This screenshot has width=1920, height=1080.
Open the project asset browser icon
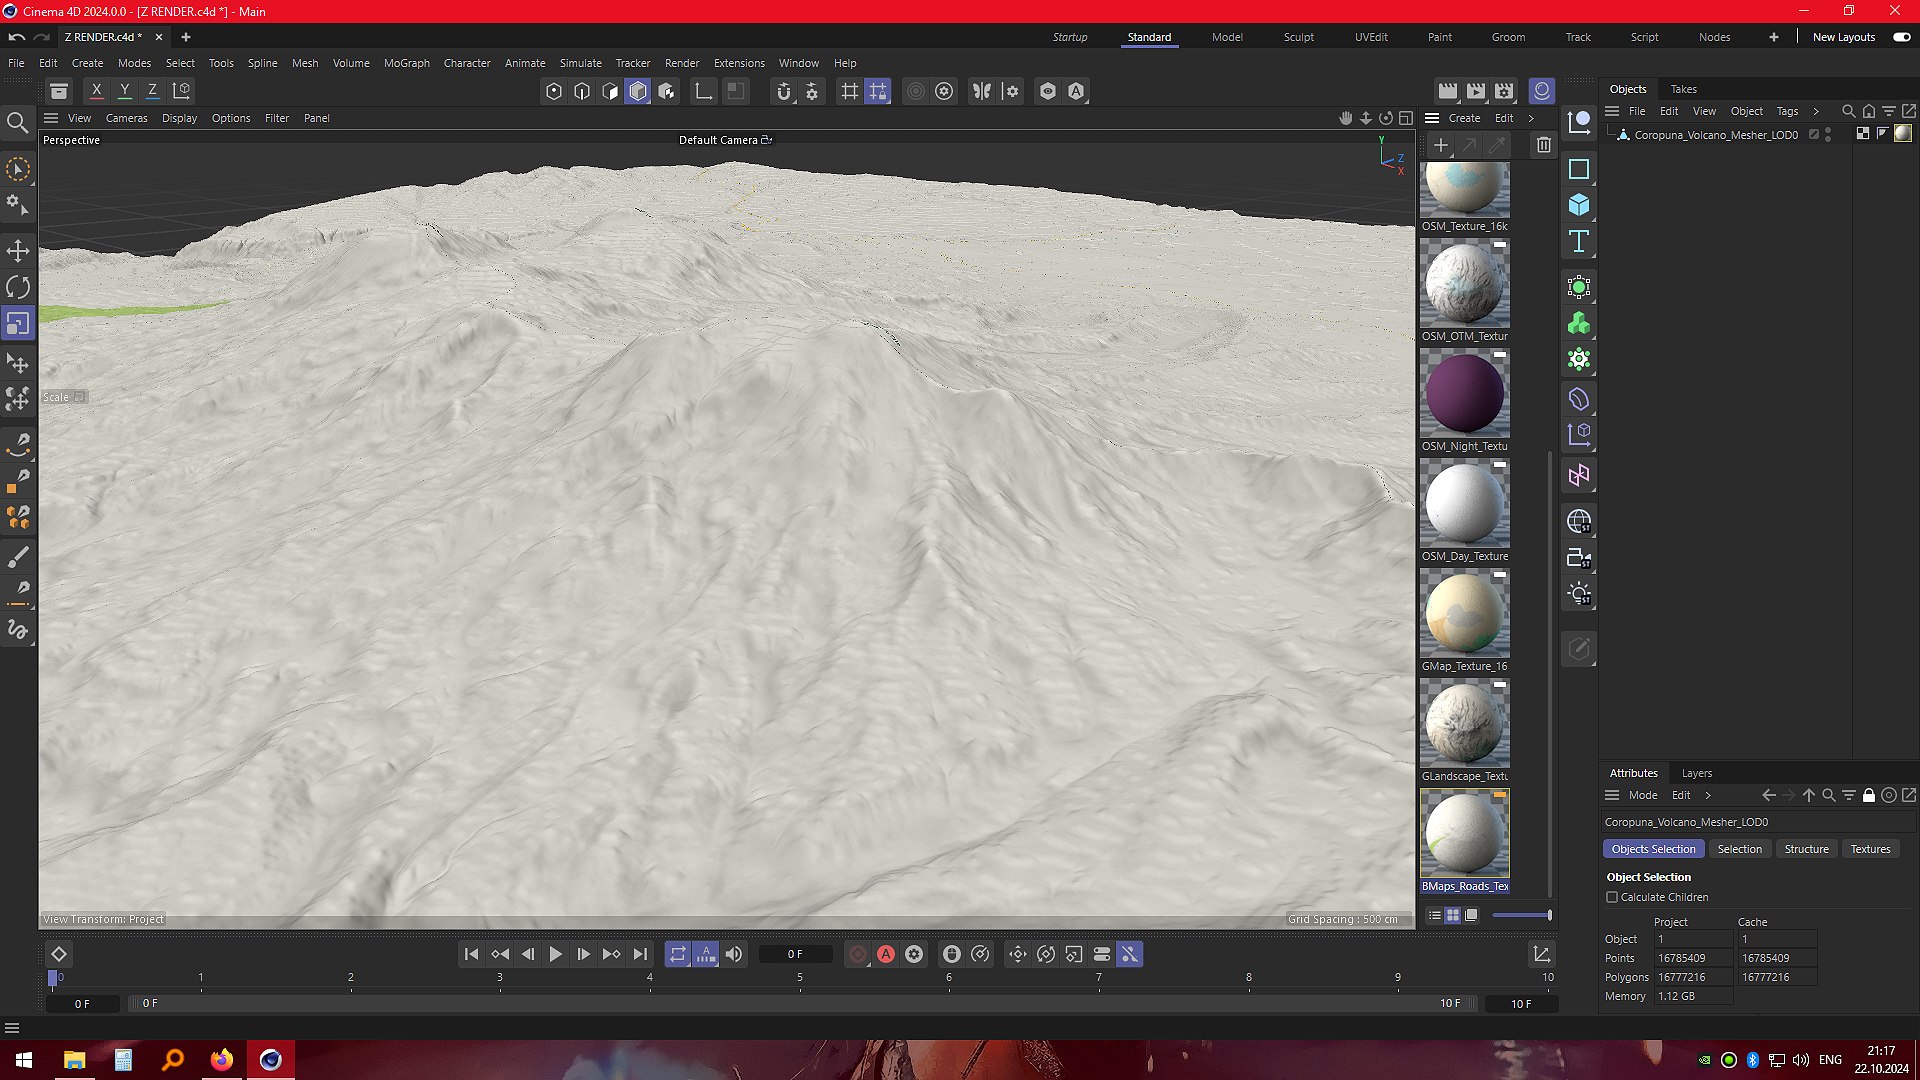click(59, 91)
